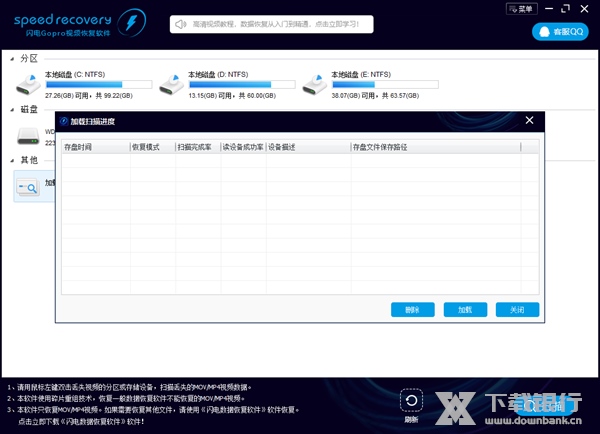
Task: Select the WD physical hard disk icon
Action: (28, 136)
